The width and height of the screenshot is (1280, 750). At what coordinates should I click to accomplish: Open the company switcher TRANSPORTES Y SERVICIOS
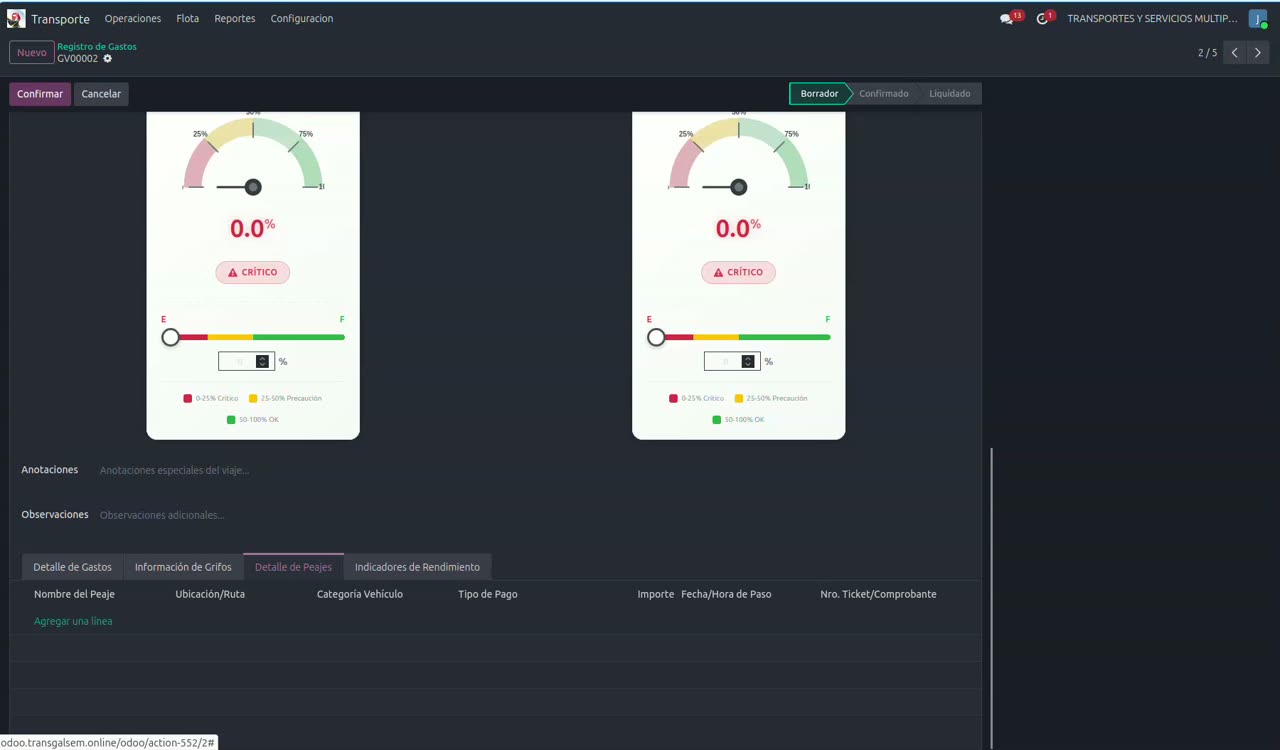pyautogui.click(x=1152, y=19)
